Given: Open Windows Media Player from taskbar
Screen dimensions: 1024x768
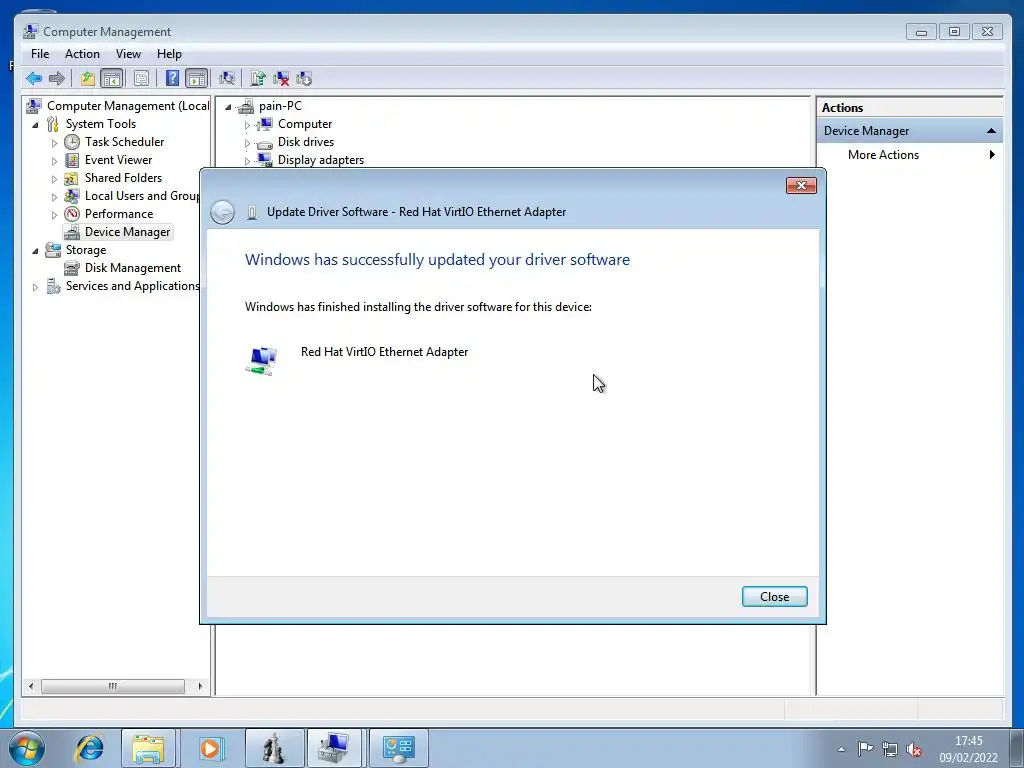Looking at the screenshot, I should (210, 748).
